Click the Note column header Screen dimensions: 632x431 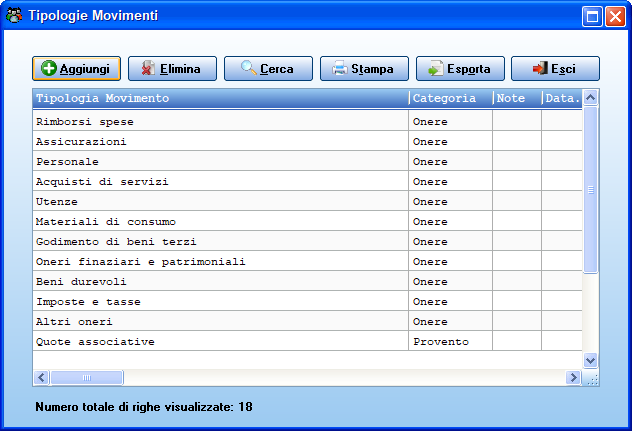coord(518,98)
